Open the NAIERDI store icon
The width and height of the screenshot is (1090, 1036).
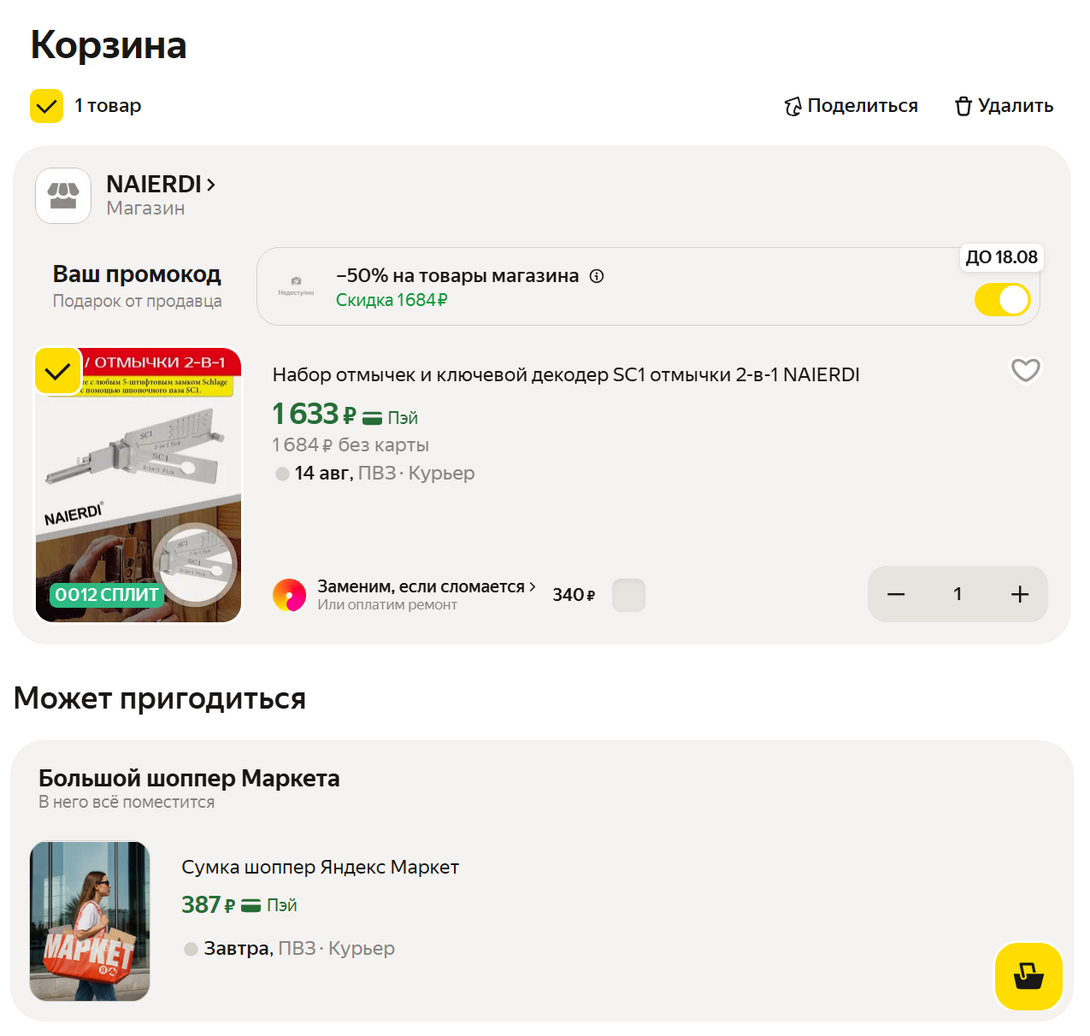pos(63,195)
